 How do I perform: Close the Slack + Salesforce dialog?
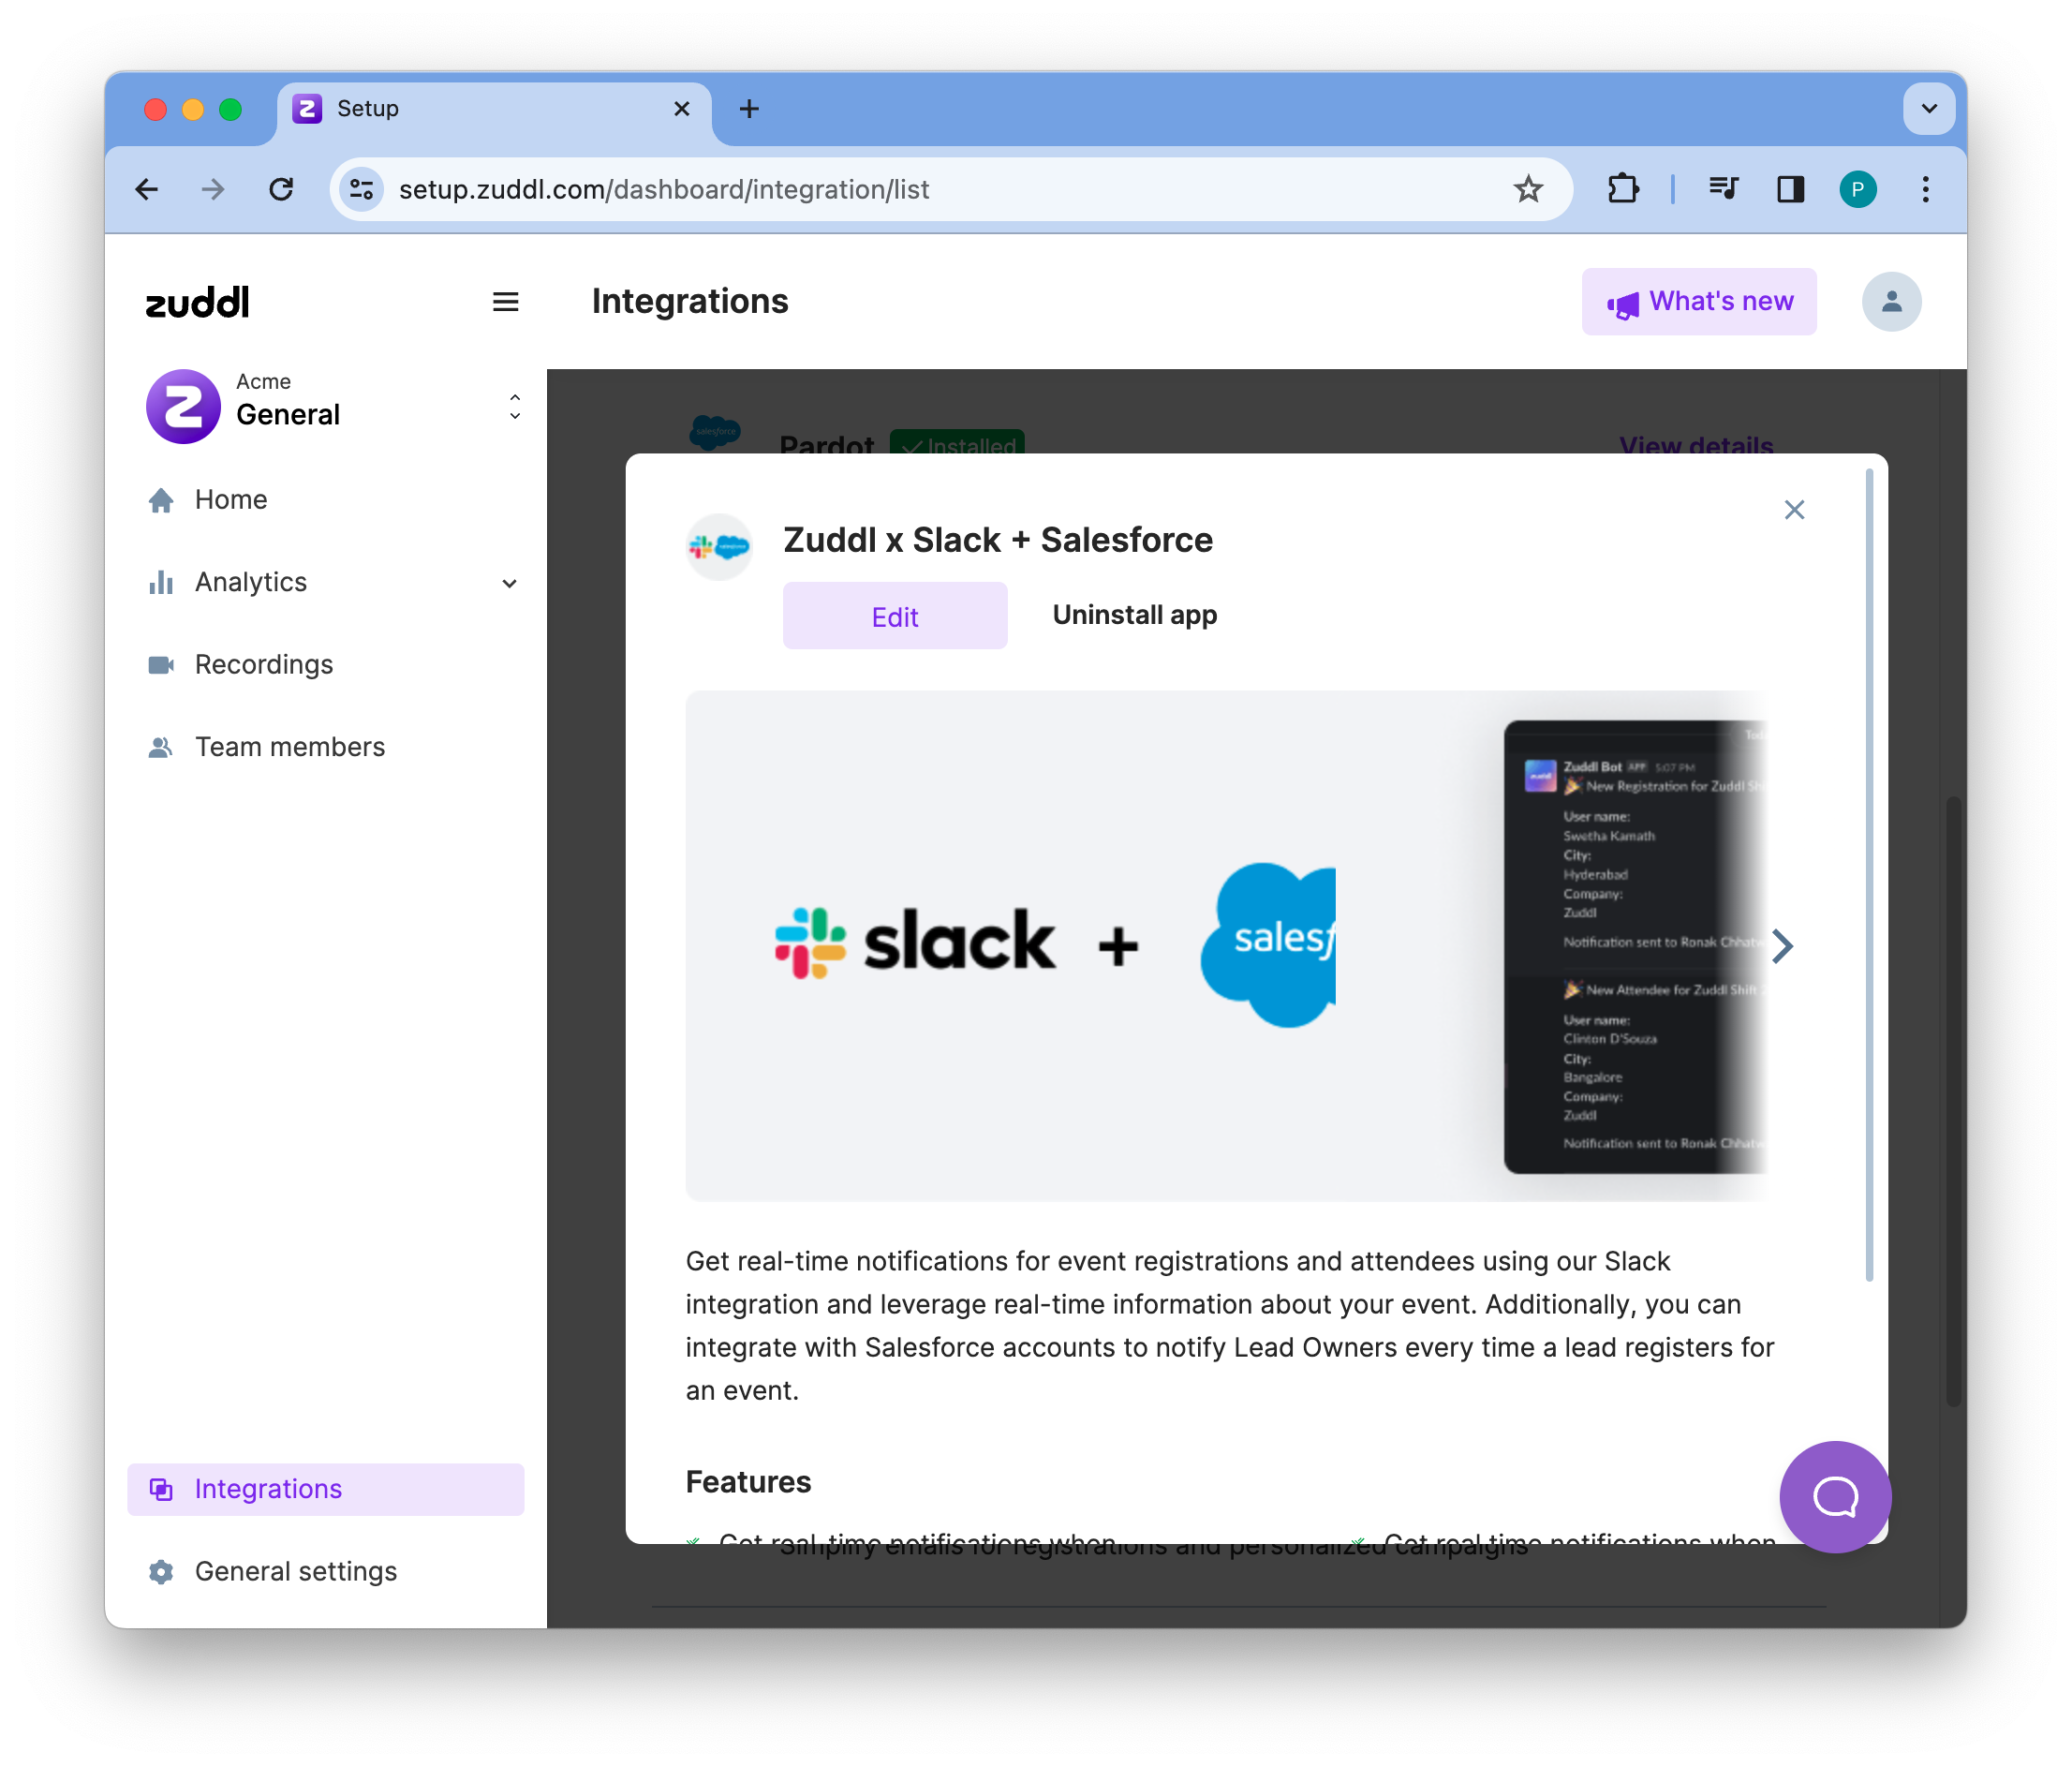pyautogui.click(x=1794, y=510)
